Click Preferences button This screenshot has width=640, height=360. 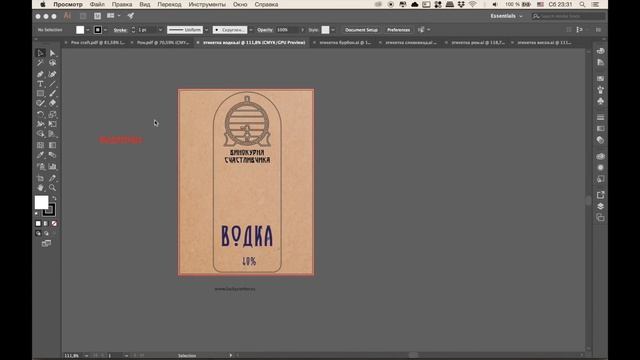[x=398, y=30]
